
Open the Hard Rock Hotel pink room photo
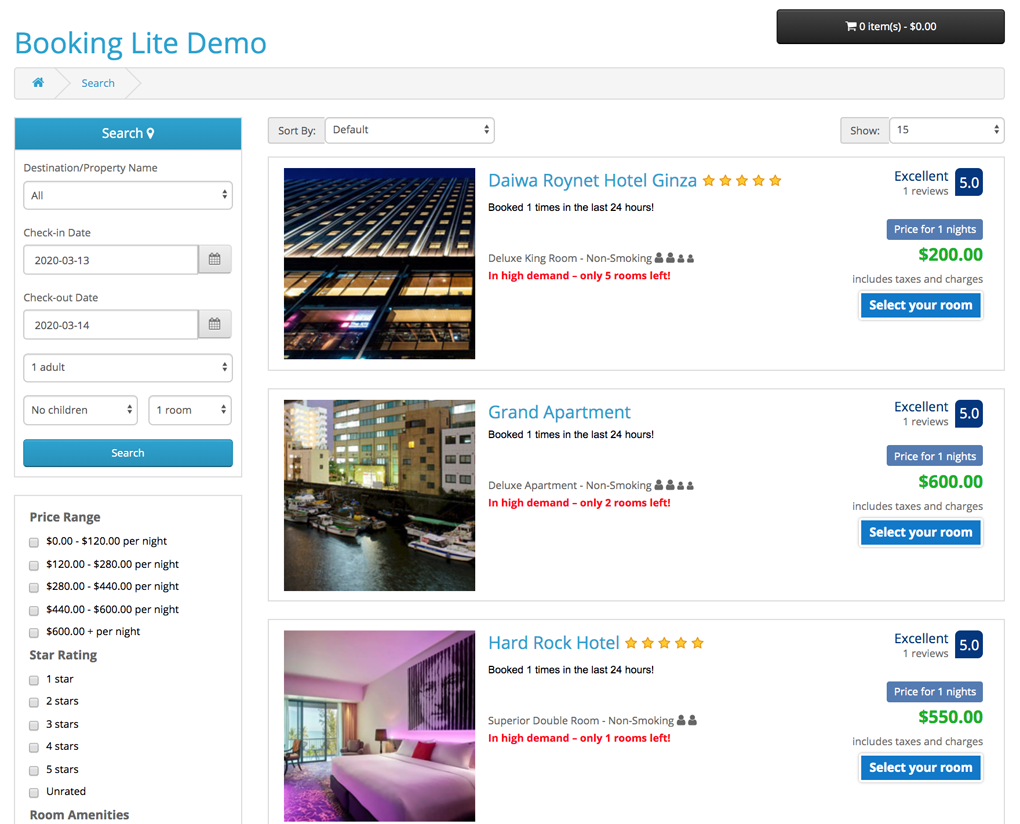click(379, 726)
